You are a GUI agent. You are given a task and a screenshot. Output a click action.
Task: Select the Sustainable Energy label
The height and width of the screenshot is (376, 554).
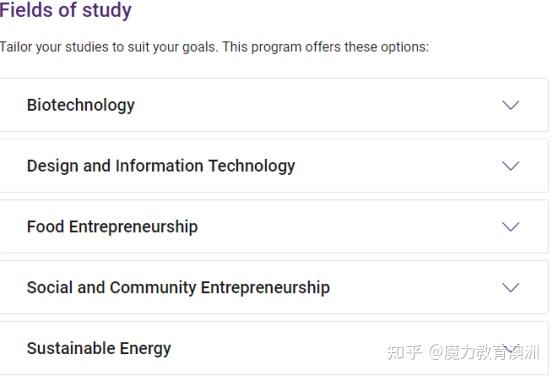pyautogui.click(x=99, y=349)
